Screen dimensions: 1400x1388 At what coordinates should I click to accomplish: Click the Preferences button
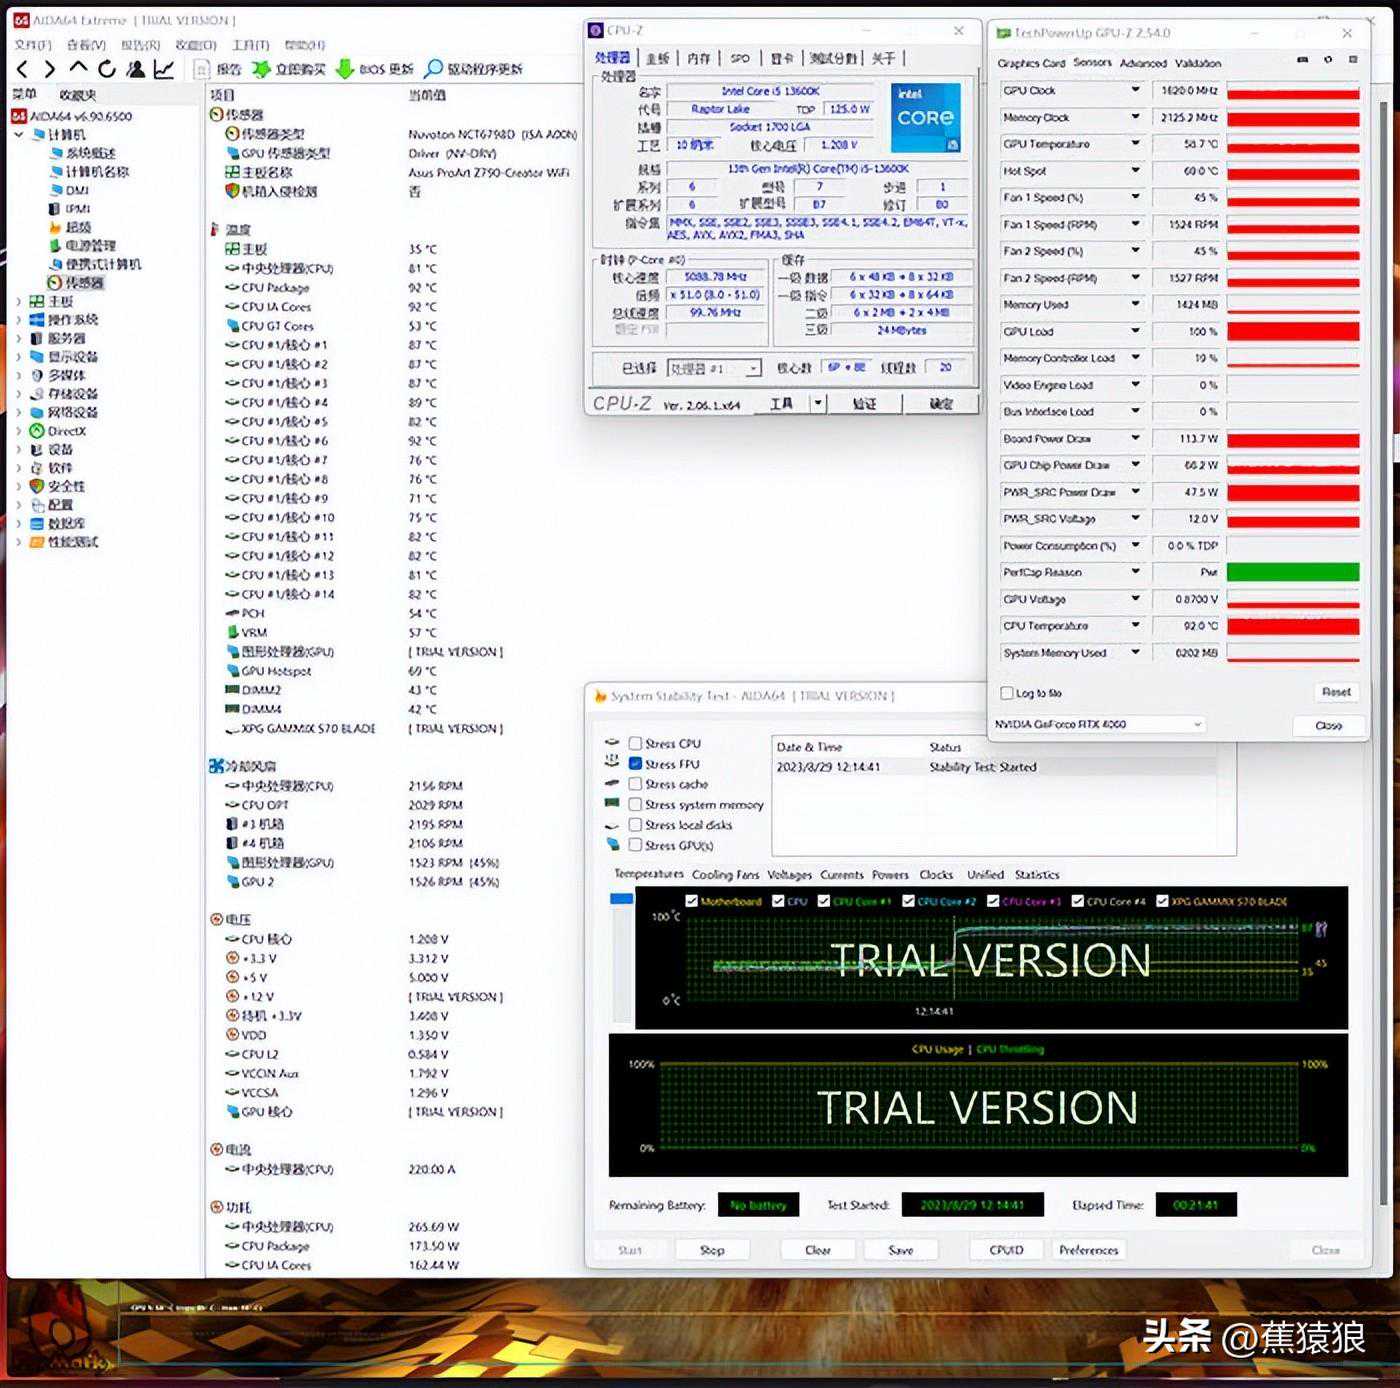click(x=1088, y=1250)
